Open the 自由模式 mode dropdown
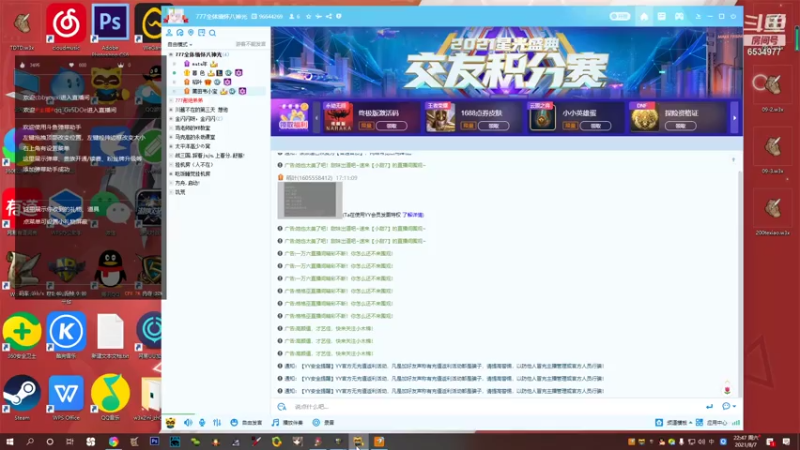Screen dimensions: 800x450 180,44
